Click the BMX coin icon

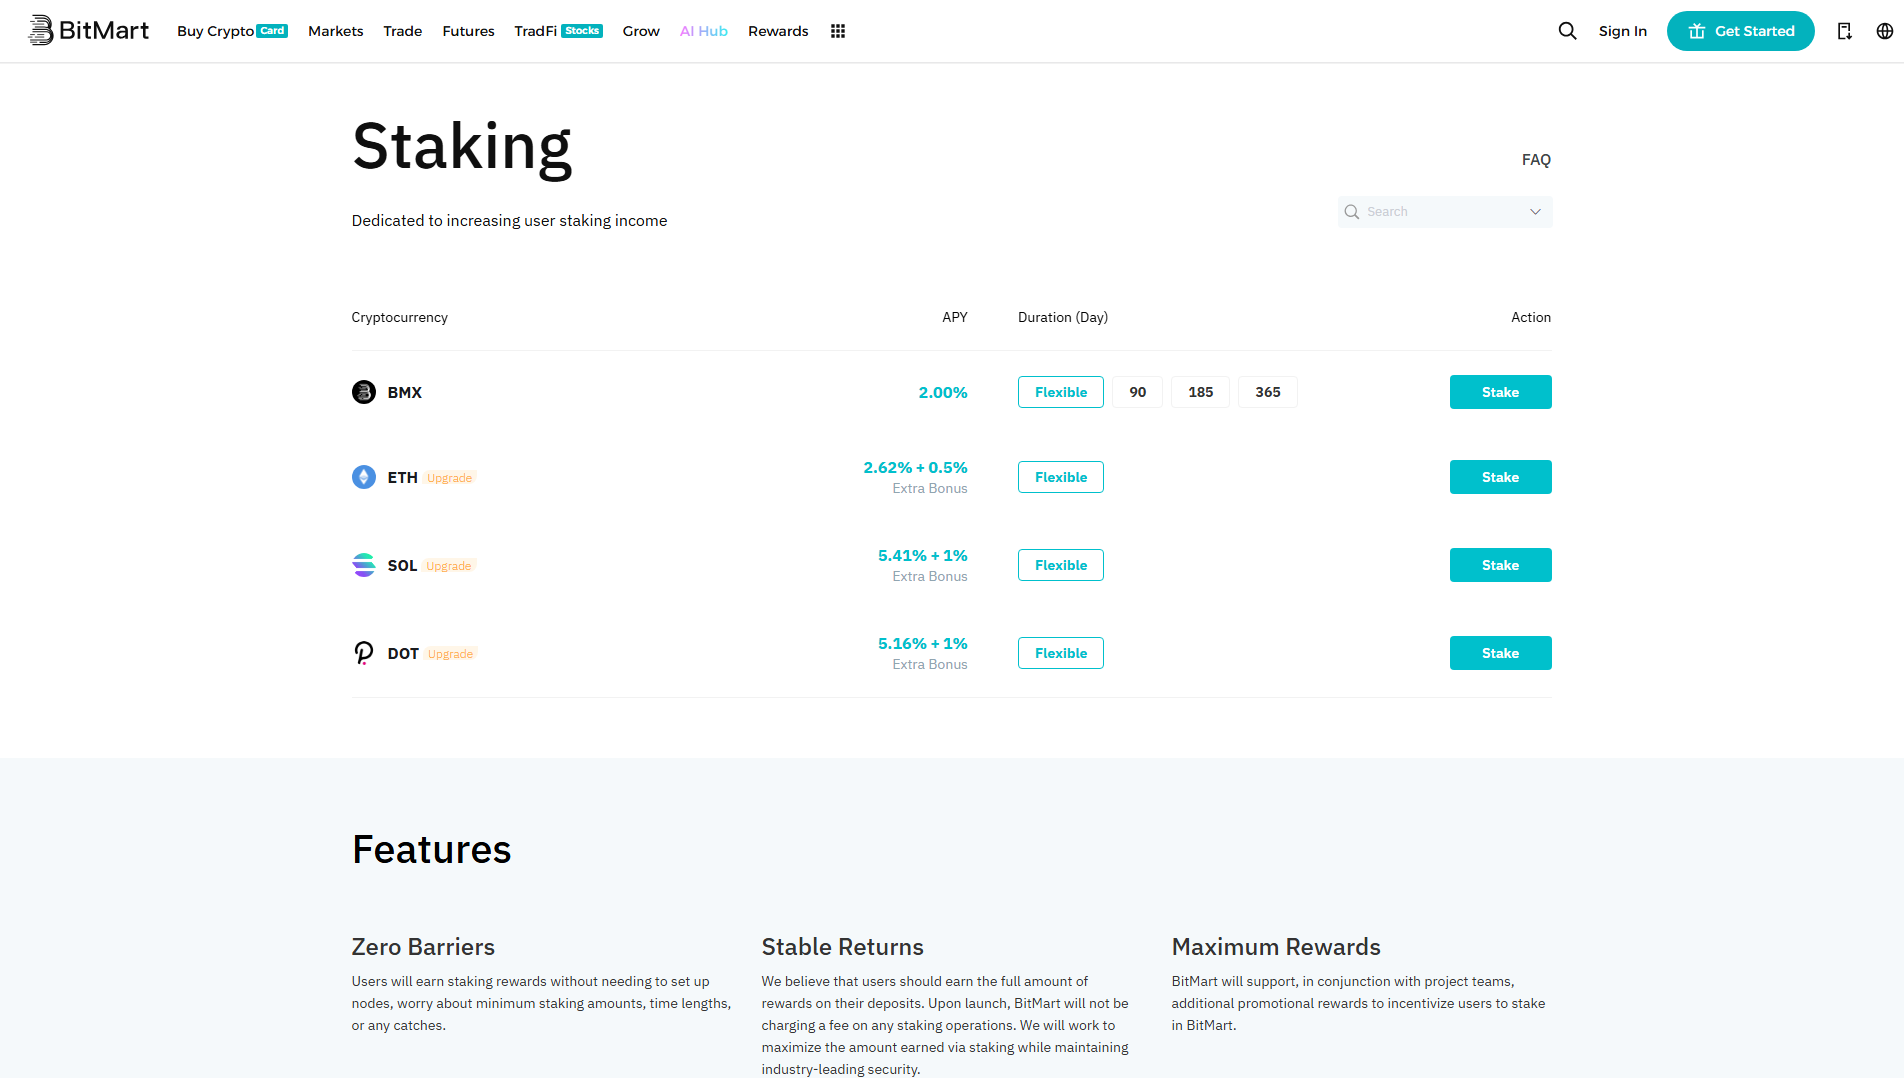364,392
